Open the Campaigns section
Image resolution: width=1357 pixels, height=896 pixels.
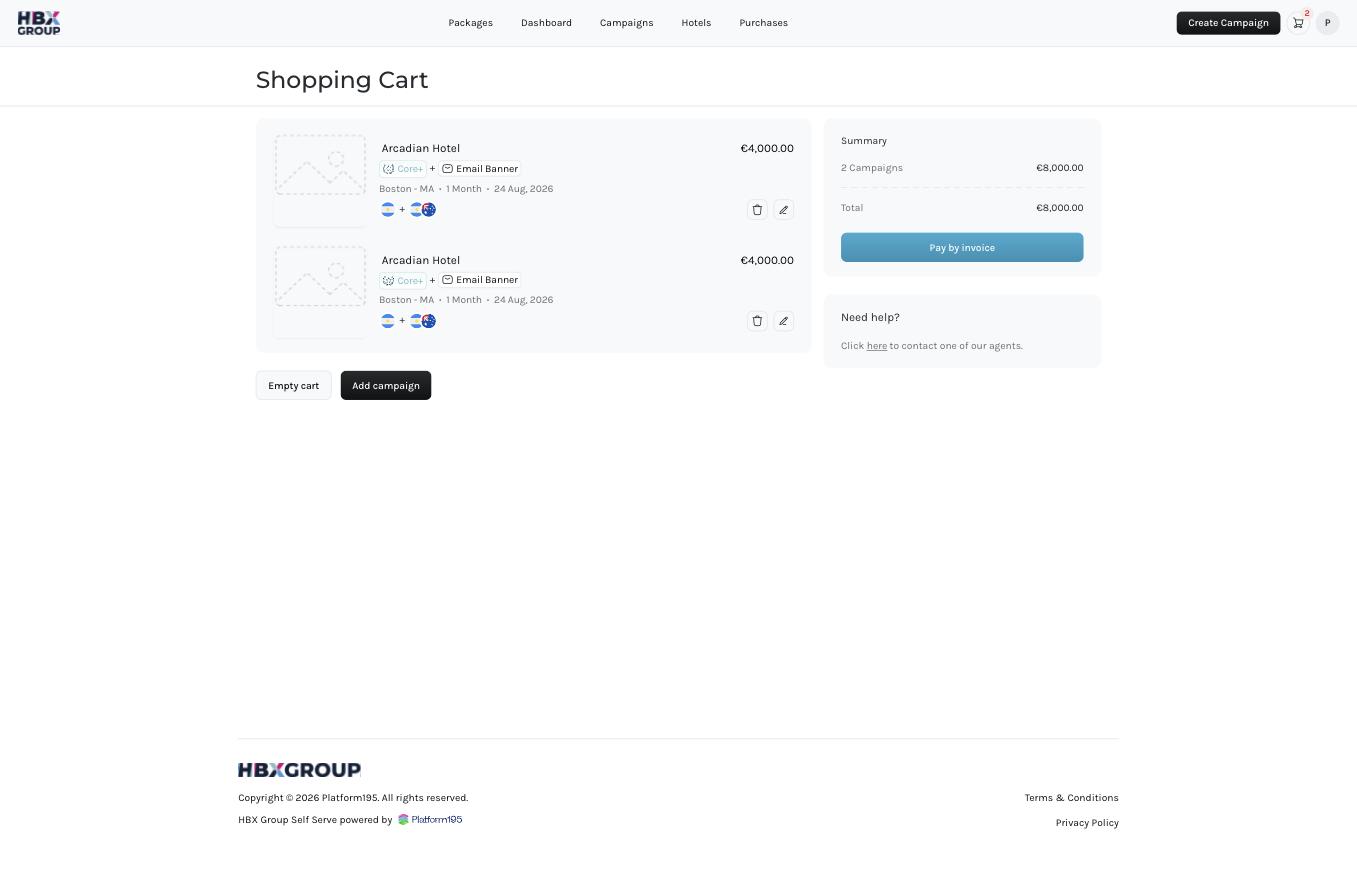coord(626,23)
